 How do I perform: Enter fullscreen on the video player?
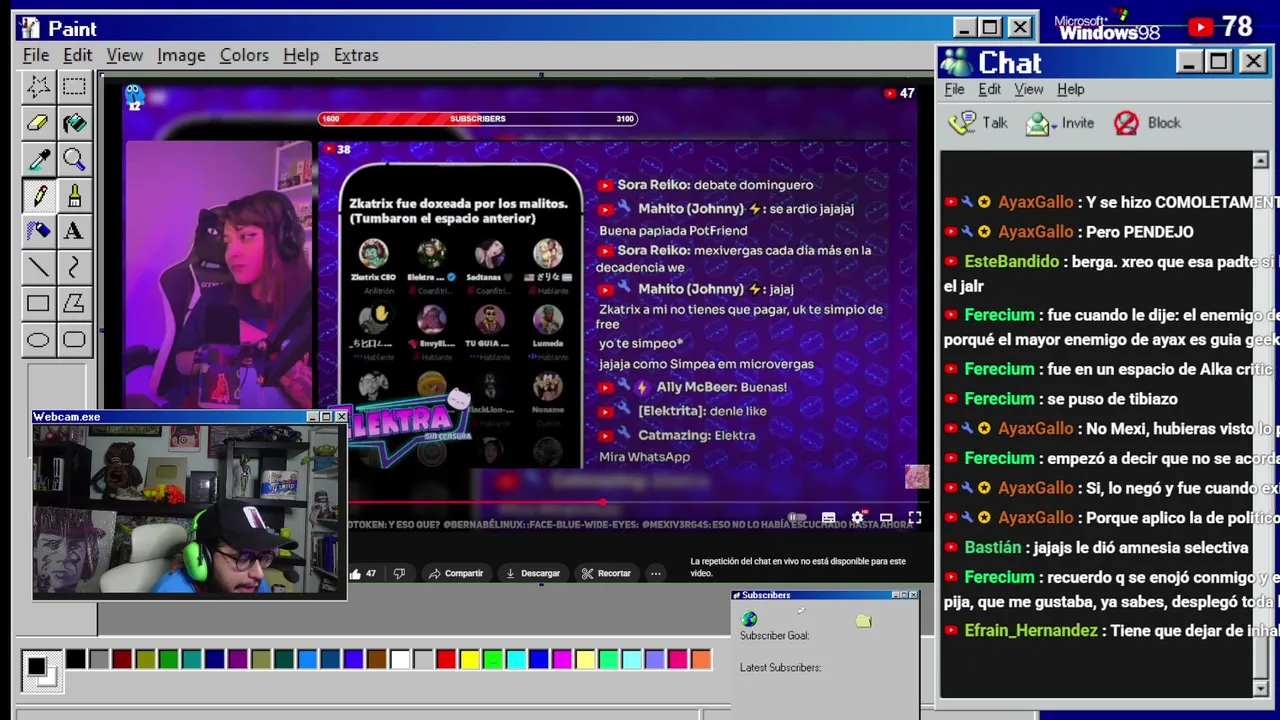pyautogui.click(x=914, y=518)
